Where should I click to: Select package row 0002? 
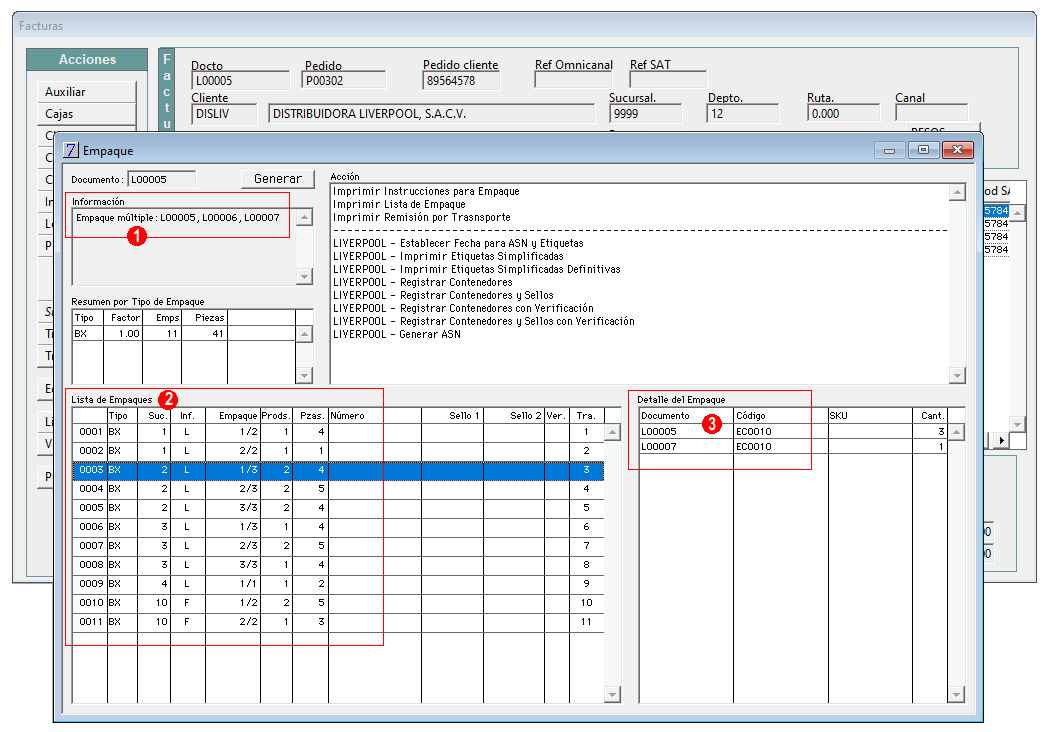tap(338, 451)
